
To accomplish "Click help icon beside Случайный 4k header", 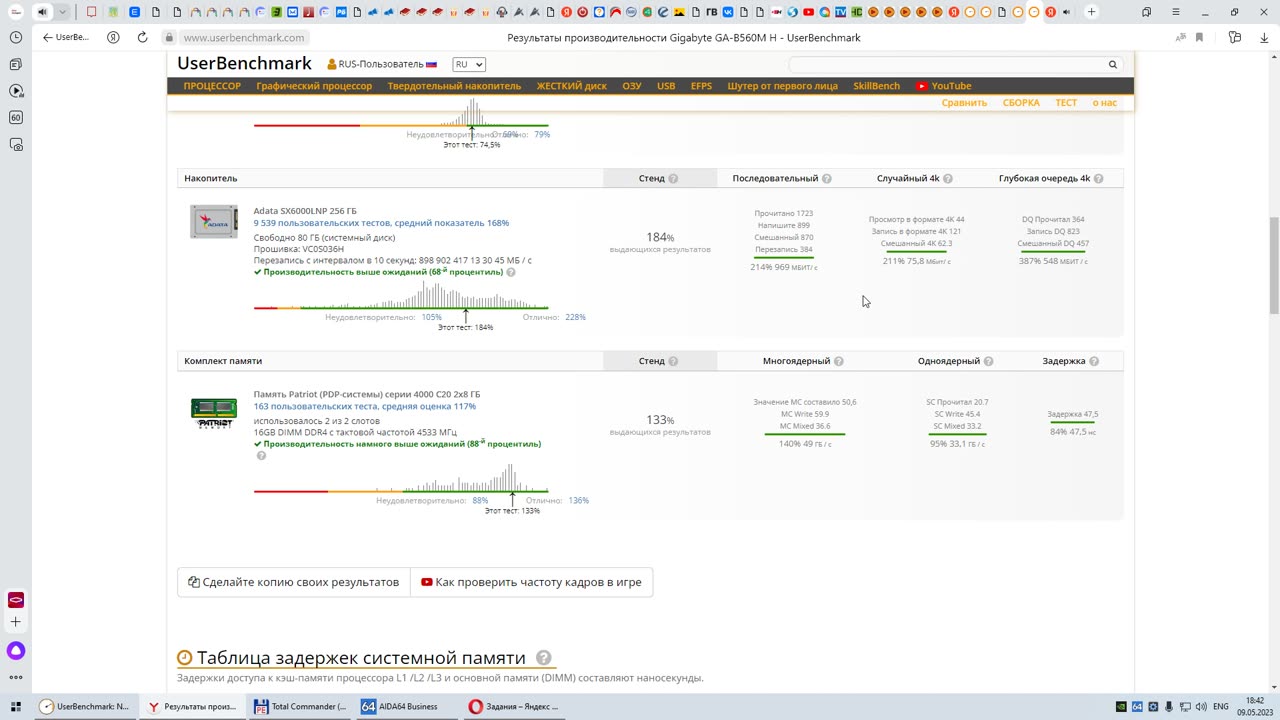I will pyautogui.click(x=948, y=179).
